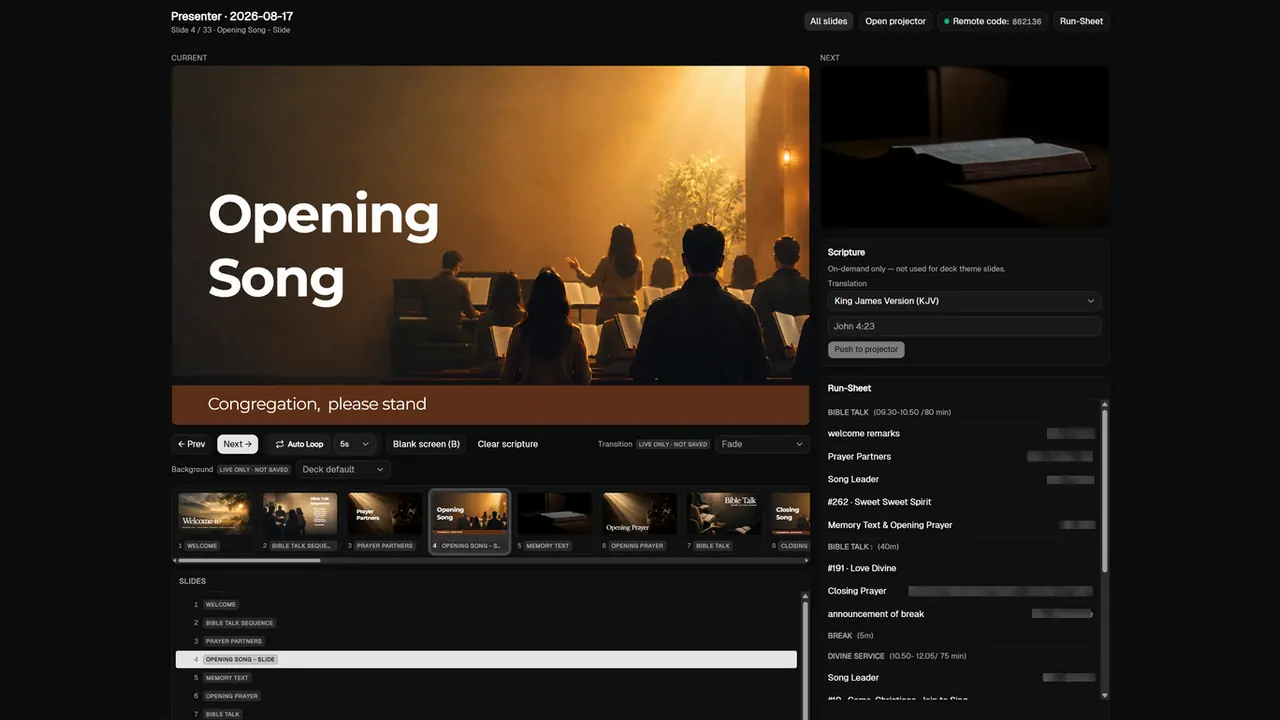Select OPENING PRAYER list row

(486, 696)
